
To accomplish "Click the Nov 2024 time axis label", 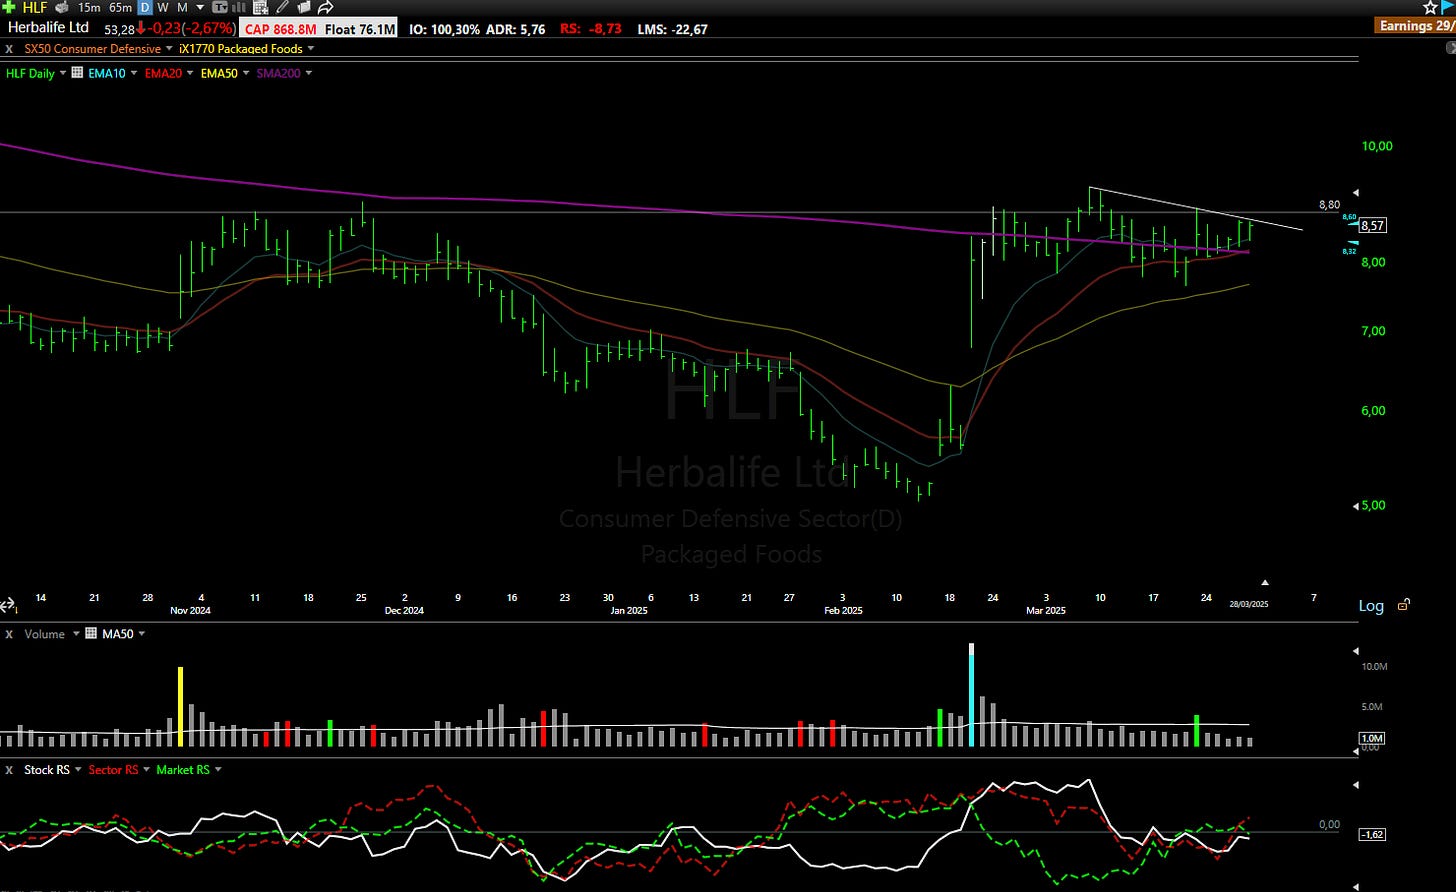I will (191, 610).
